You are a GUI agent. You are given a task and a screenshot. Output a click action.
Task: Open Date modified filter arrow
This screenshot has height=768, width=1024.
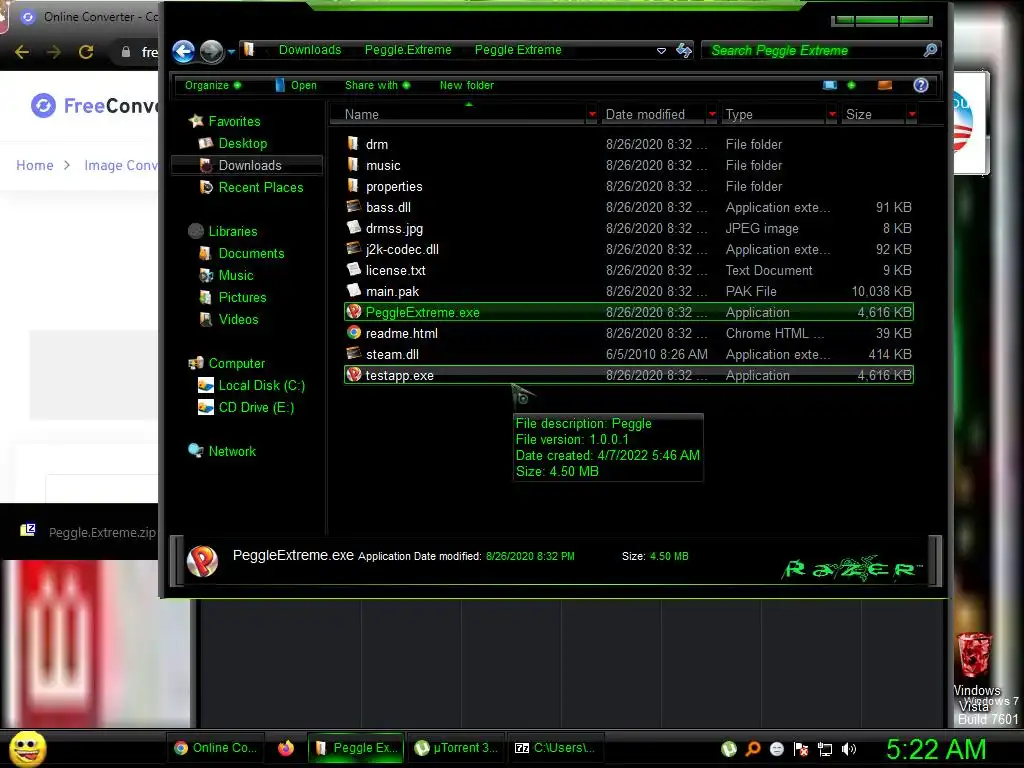coord(712,114)
